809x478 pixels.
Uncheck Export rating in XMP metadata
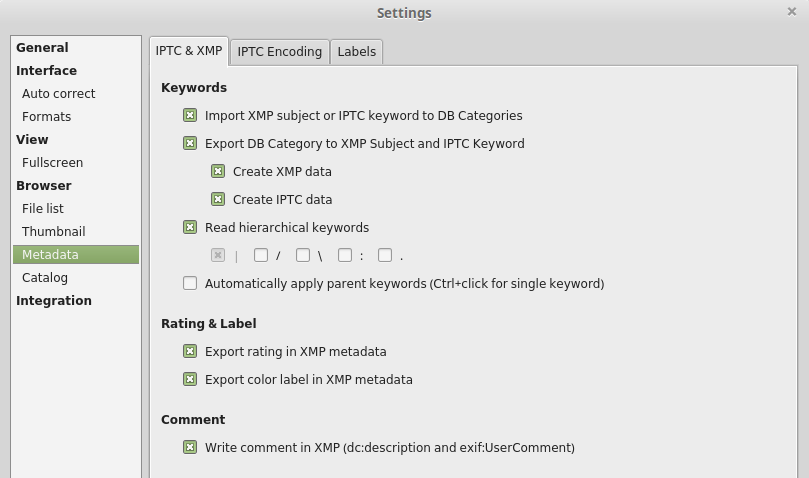190,352
